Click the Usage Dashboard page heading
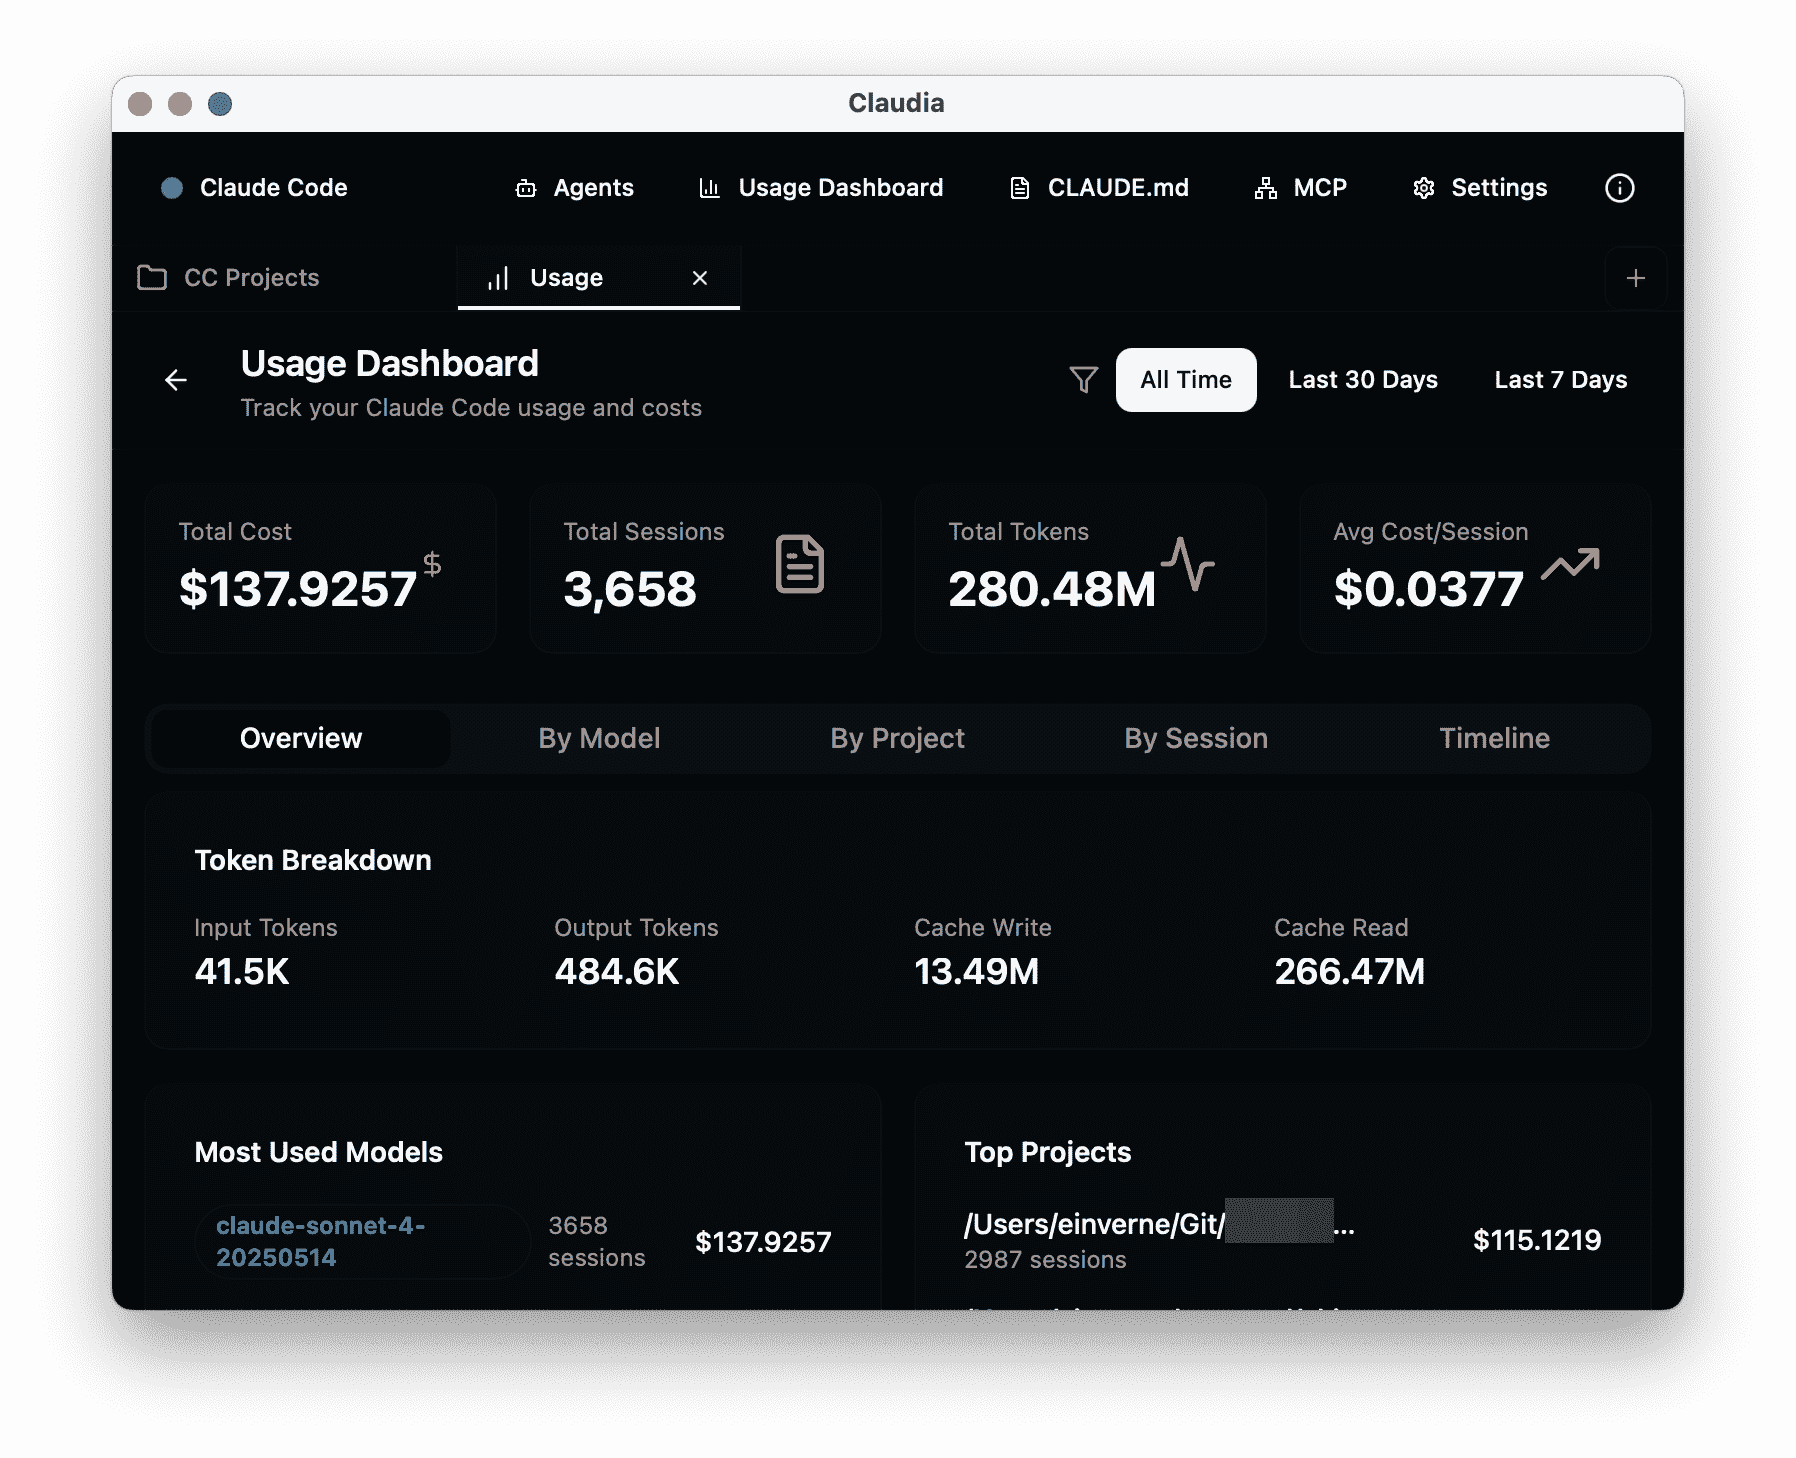Viewport: 1796px width, 1458px height. (390, 364)
